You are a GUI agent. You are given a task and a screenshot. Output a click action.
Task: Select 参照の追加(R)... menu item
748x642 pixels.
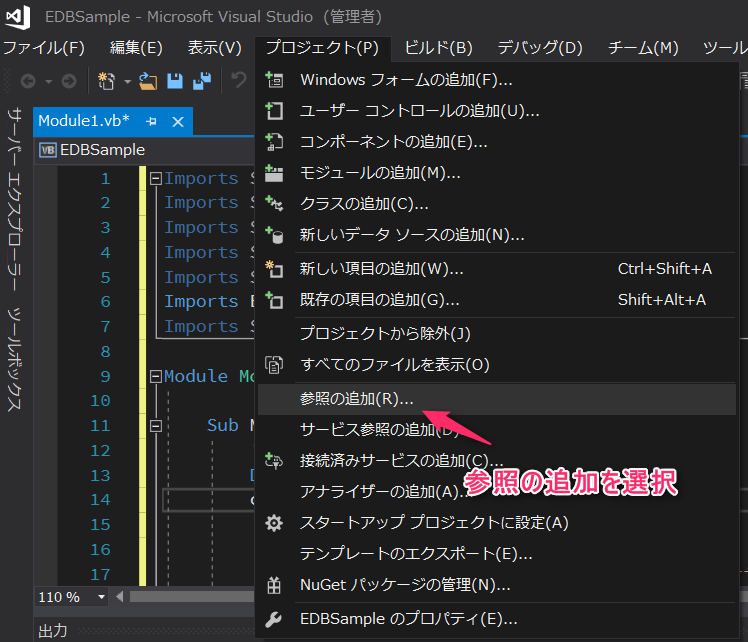(x=356, y=398)
